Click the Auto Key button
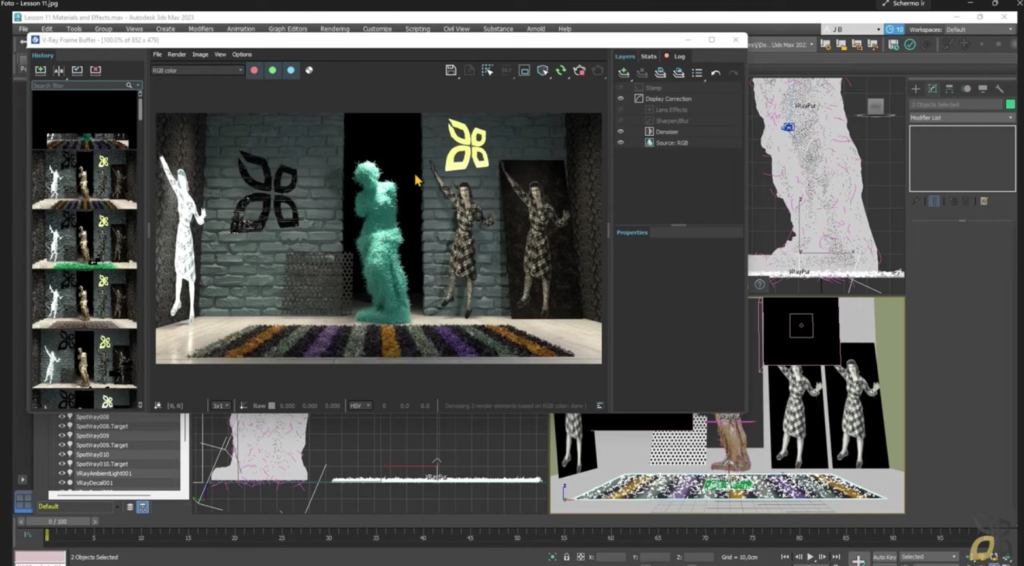 tap(884, 557)
